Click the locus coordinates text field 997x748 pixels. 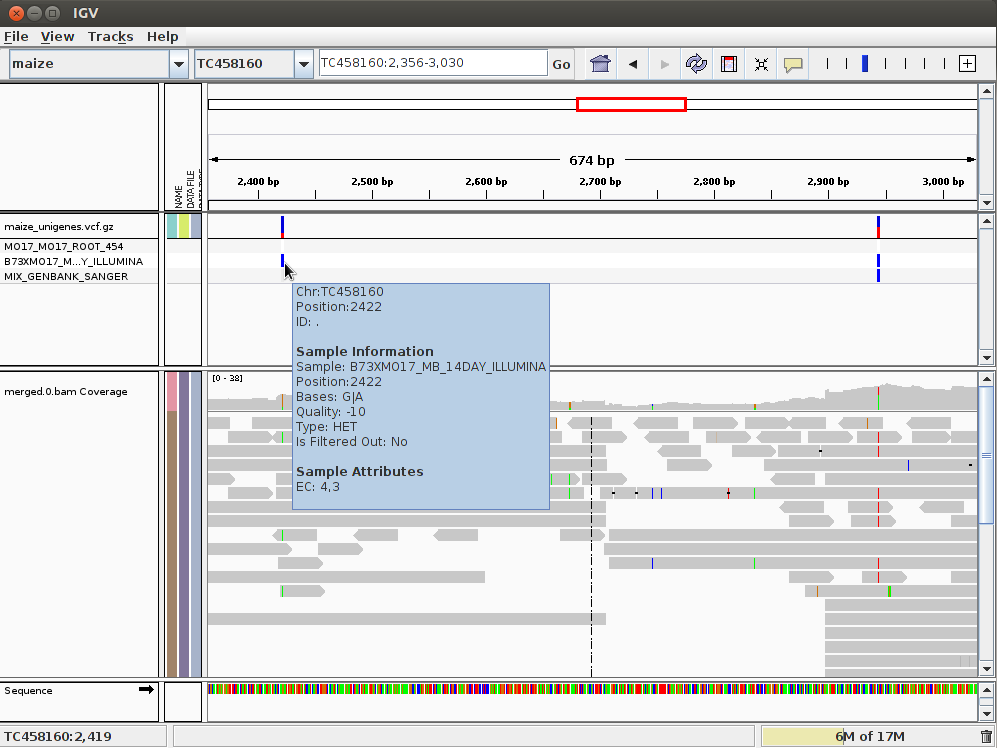432,63
